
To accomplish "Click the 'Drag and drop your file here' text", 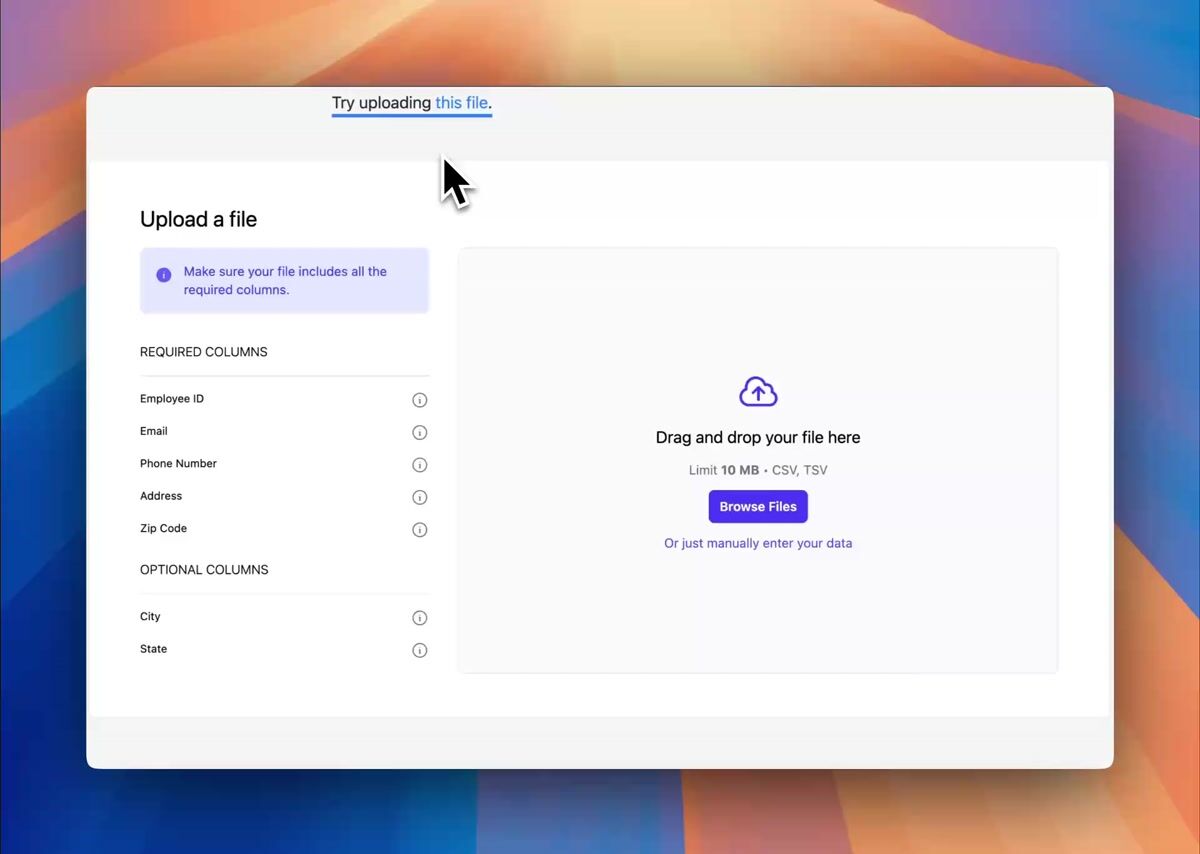I will click(758, 437).
